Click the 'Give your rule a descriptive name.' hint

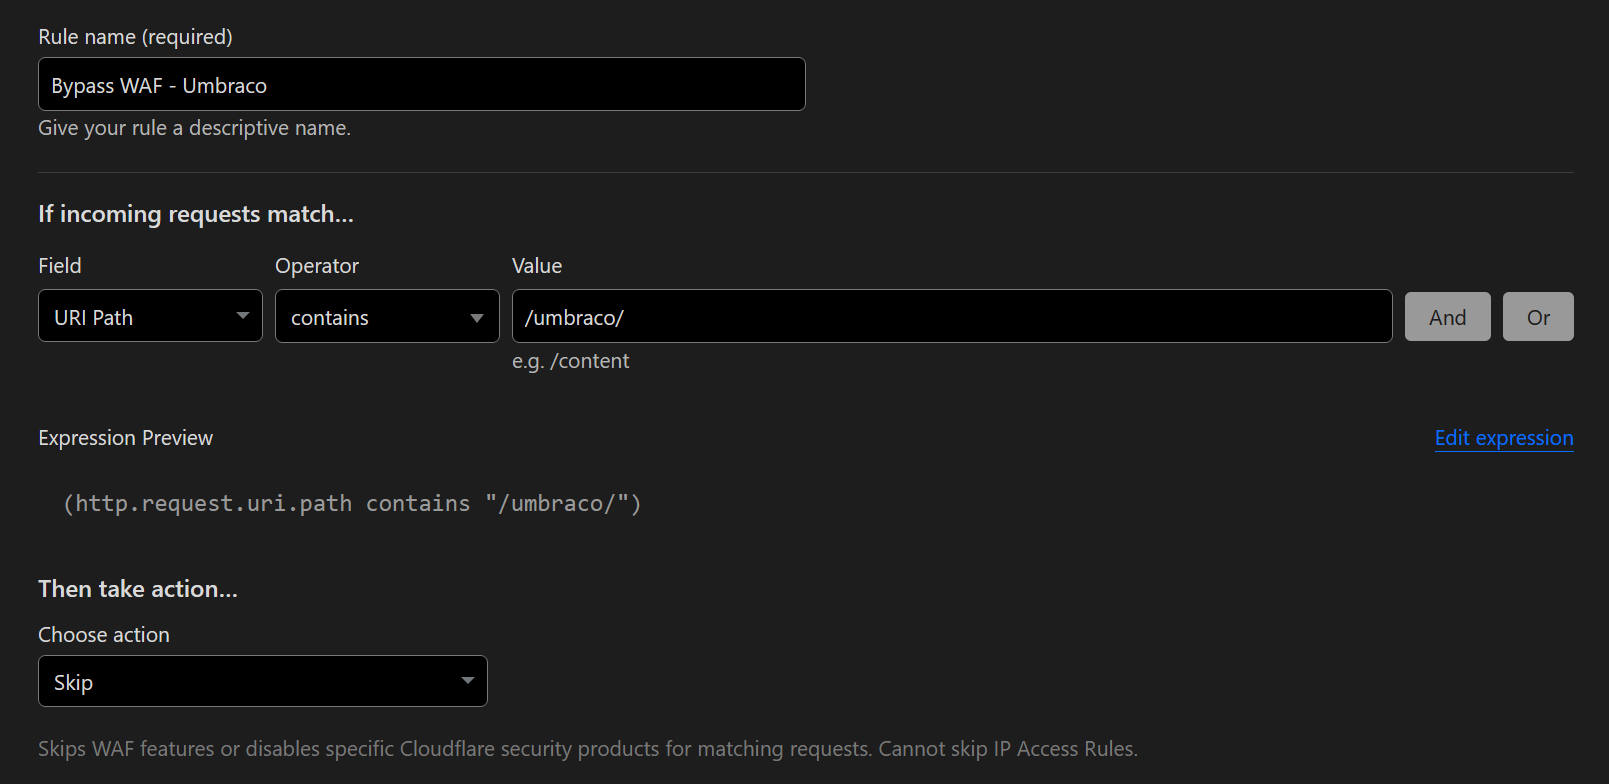194,128
